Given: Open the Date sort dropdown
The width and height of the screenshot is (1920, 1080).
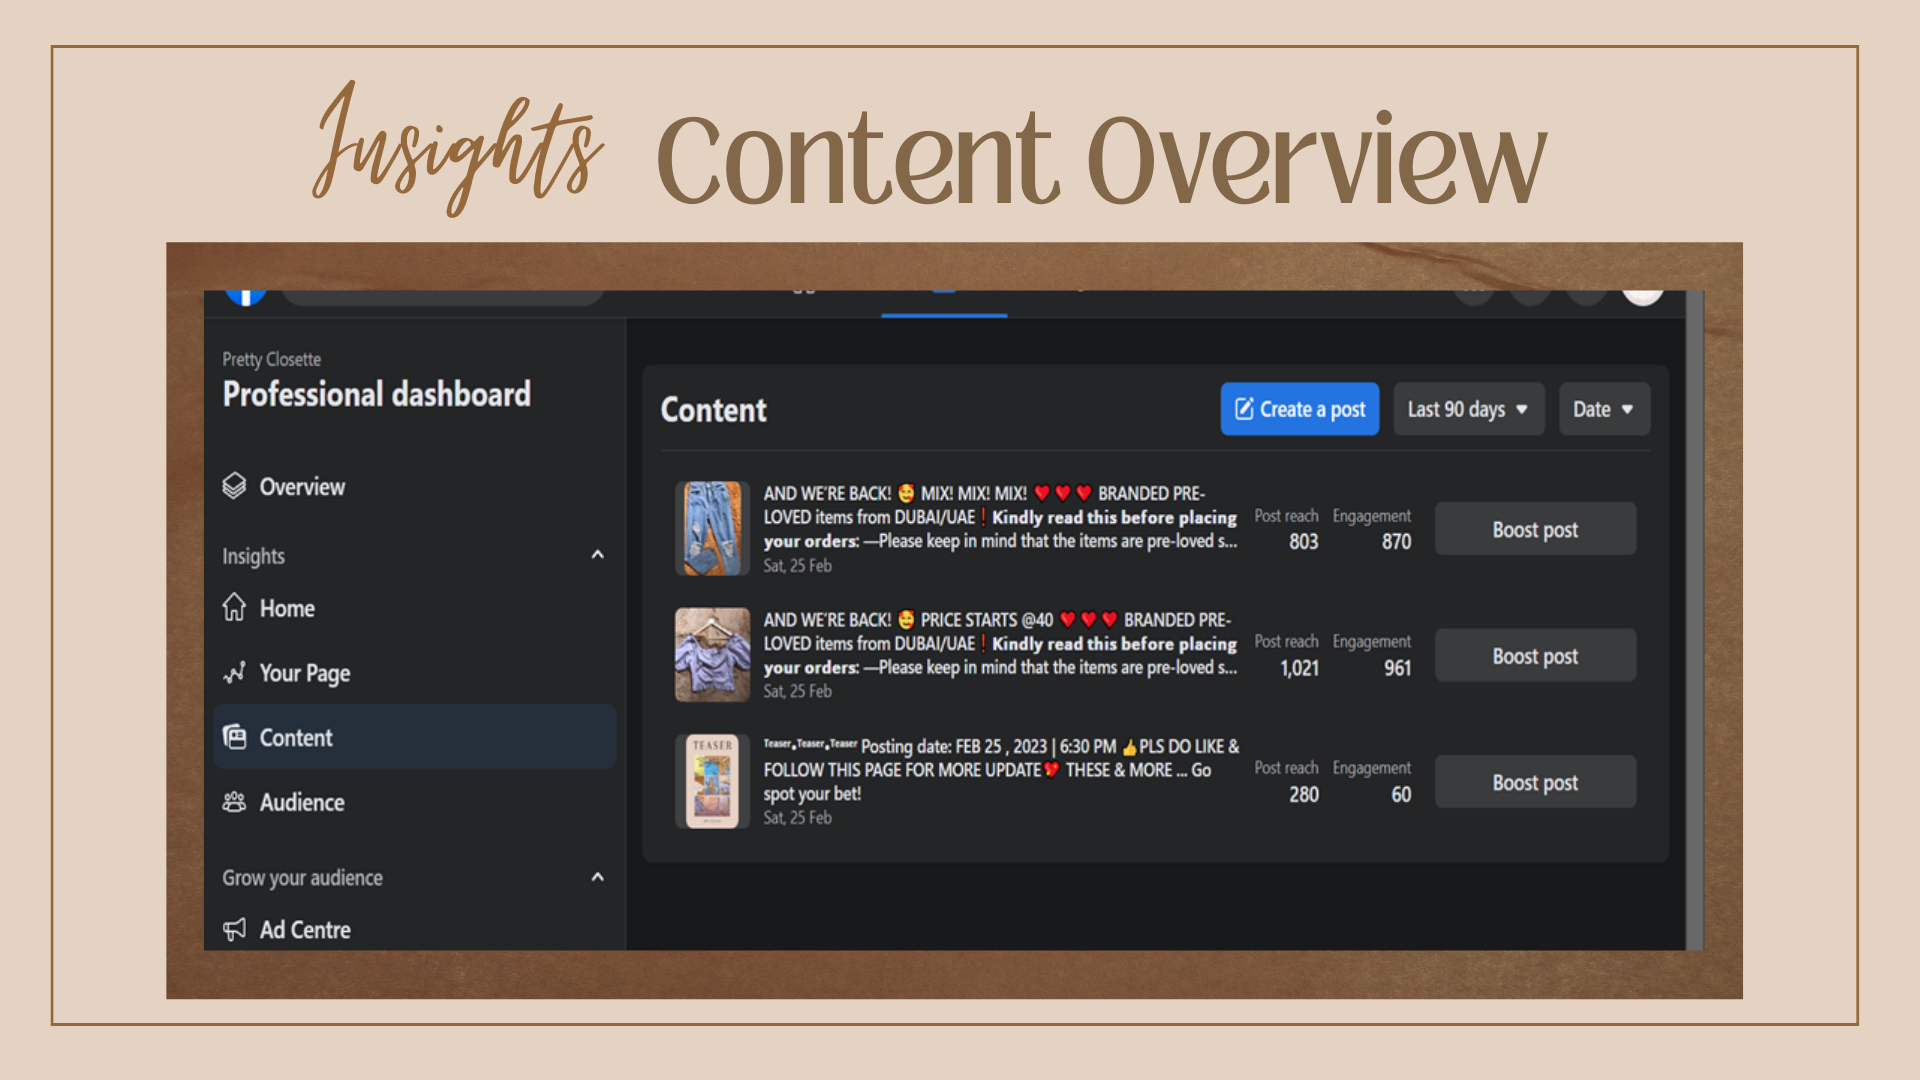Looking at the screenshot, I should 1604,409.
